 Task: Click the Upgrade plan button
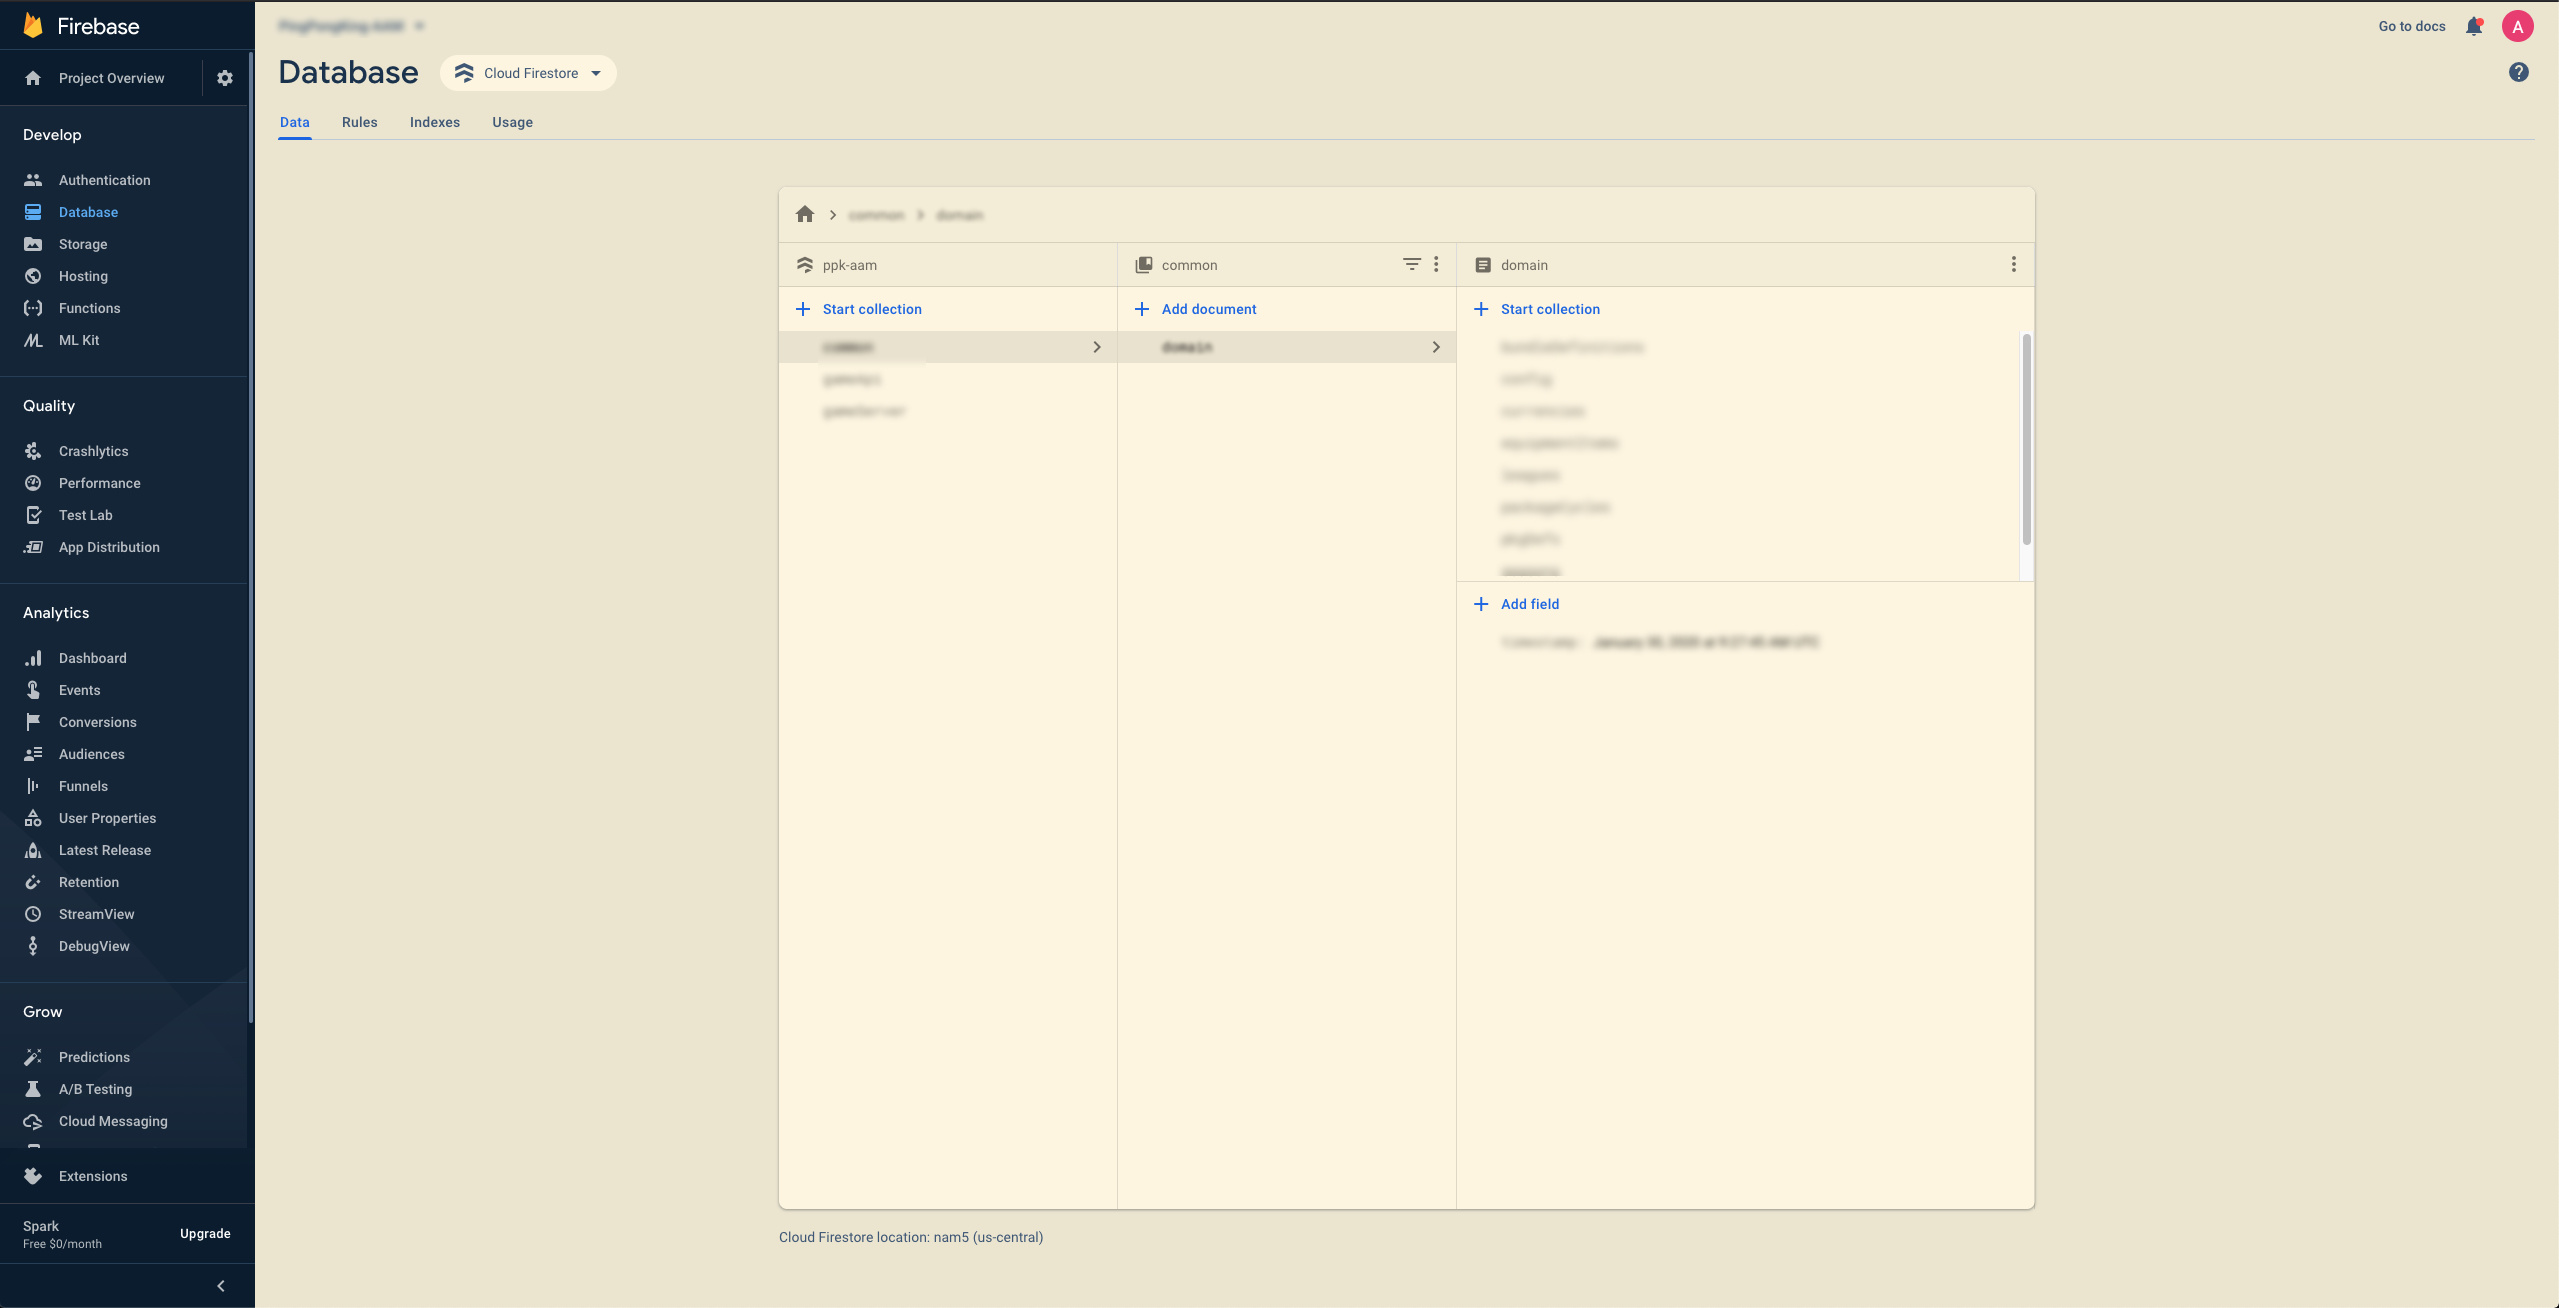pos(205,1234)
